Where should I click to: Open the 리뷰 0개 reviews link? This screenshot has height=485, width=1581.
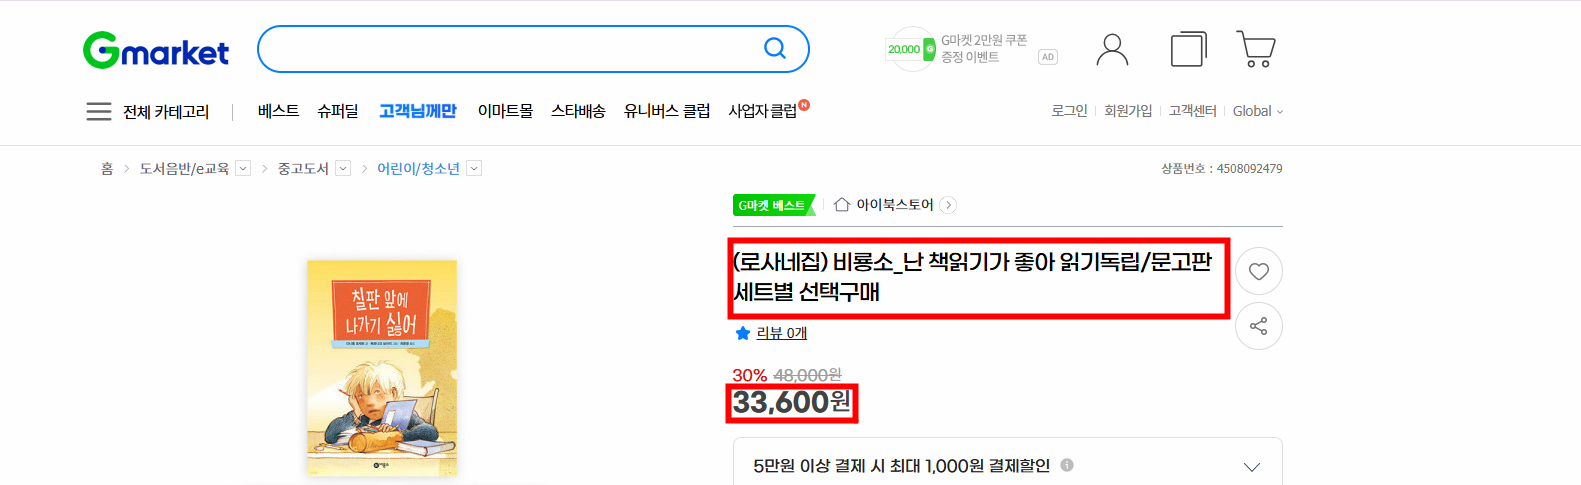pyautogui.click(x=781, y=333)
